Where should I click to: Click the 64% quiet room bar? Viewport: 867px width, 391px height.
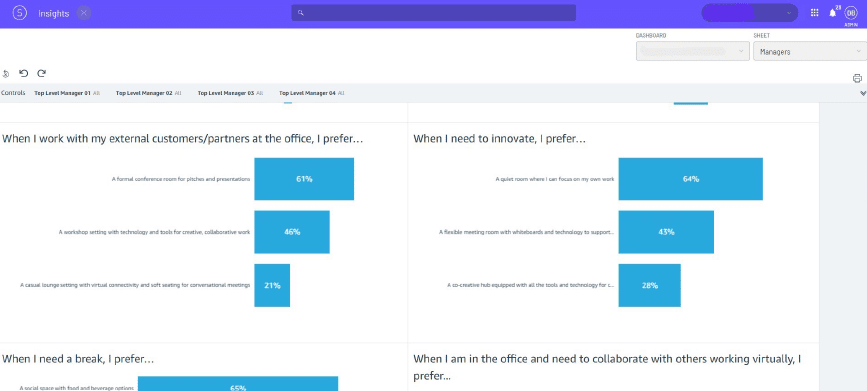click(x=691, y=179)
